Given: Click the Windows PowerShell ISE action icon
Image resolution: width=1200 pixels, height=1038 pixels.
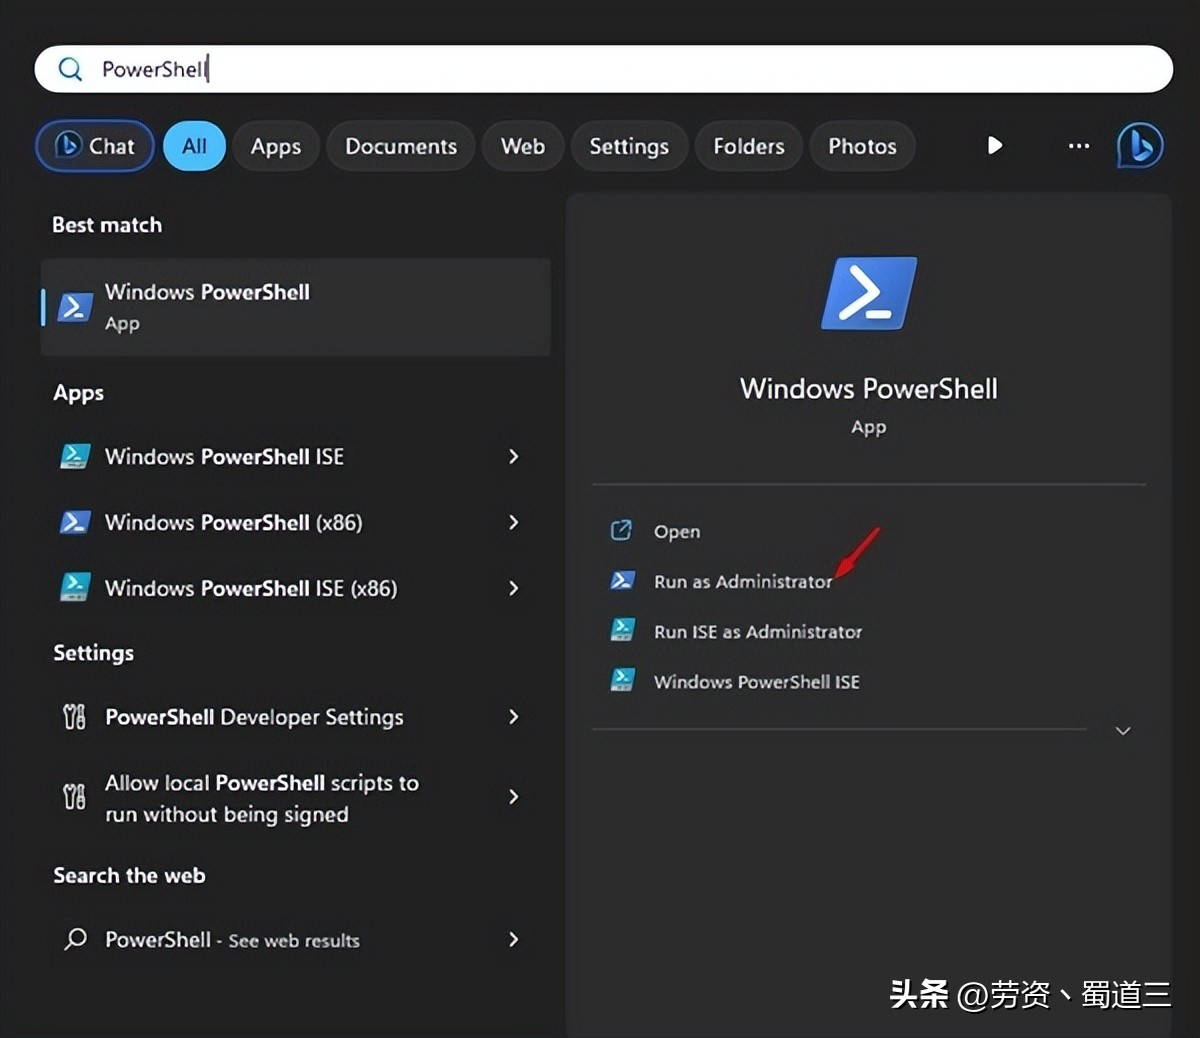Looking at the screenshot, I should (x=622, y=680).
